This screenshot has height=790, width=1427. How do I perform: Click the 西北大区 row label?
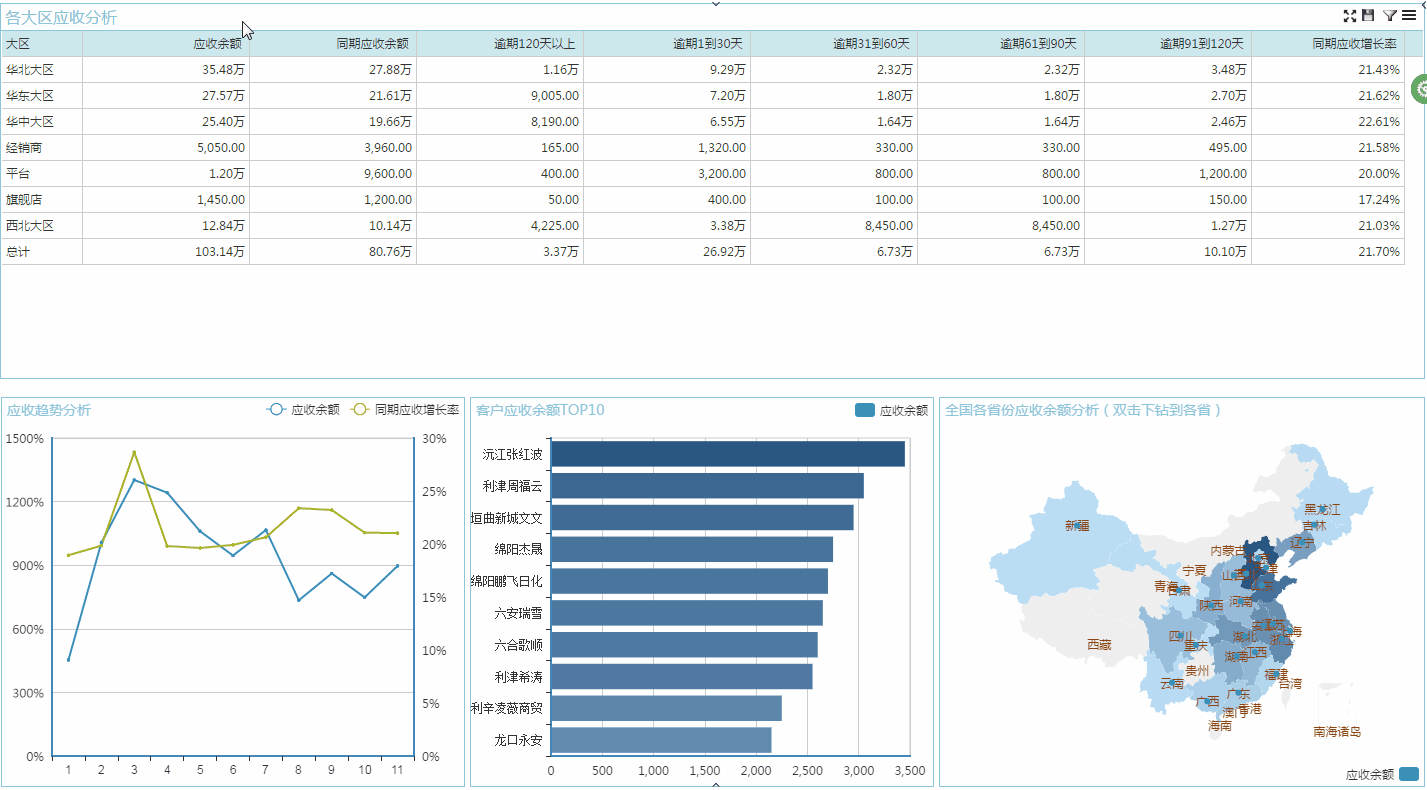tap(30, 226)
